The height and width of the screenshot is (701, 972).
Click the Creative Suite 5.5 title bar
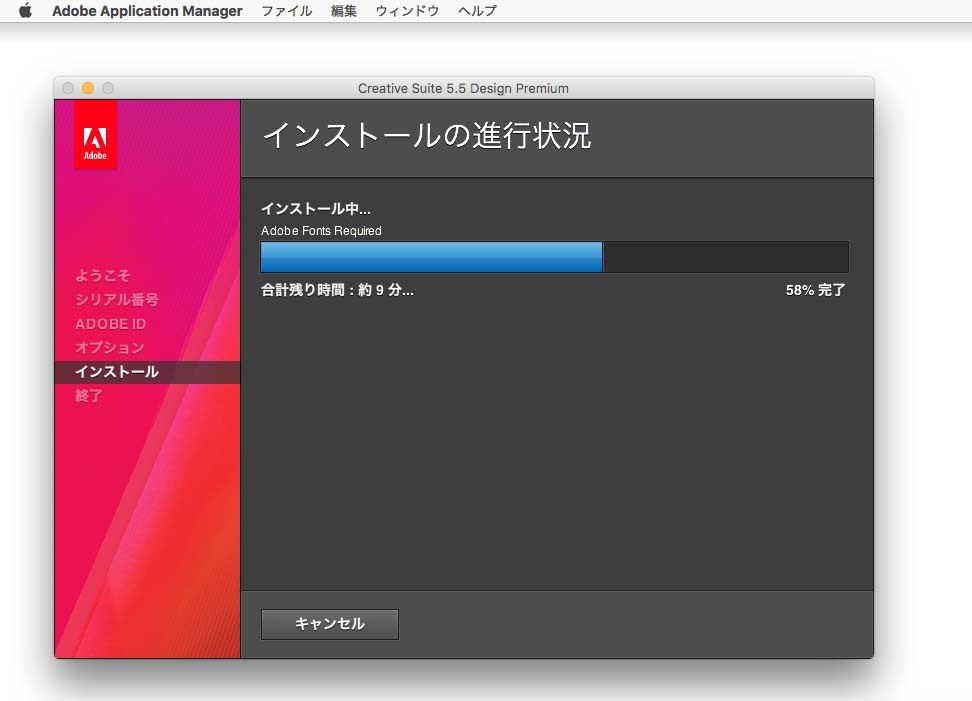pyautogui.click(x=464, y=88)
